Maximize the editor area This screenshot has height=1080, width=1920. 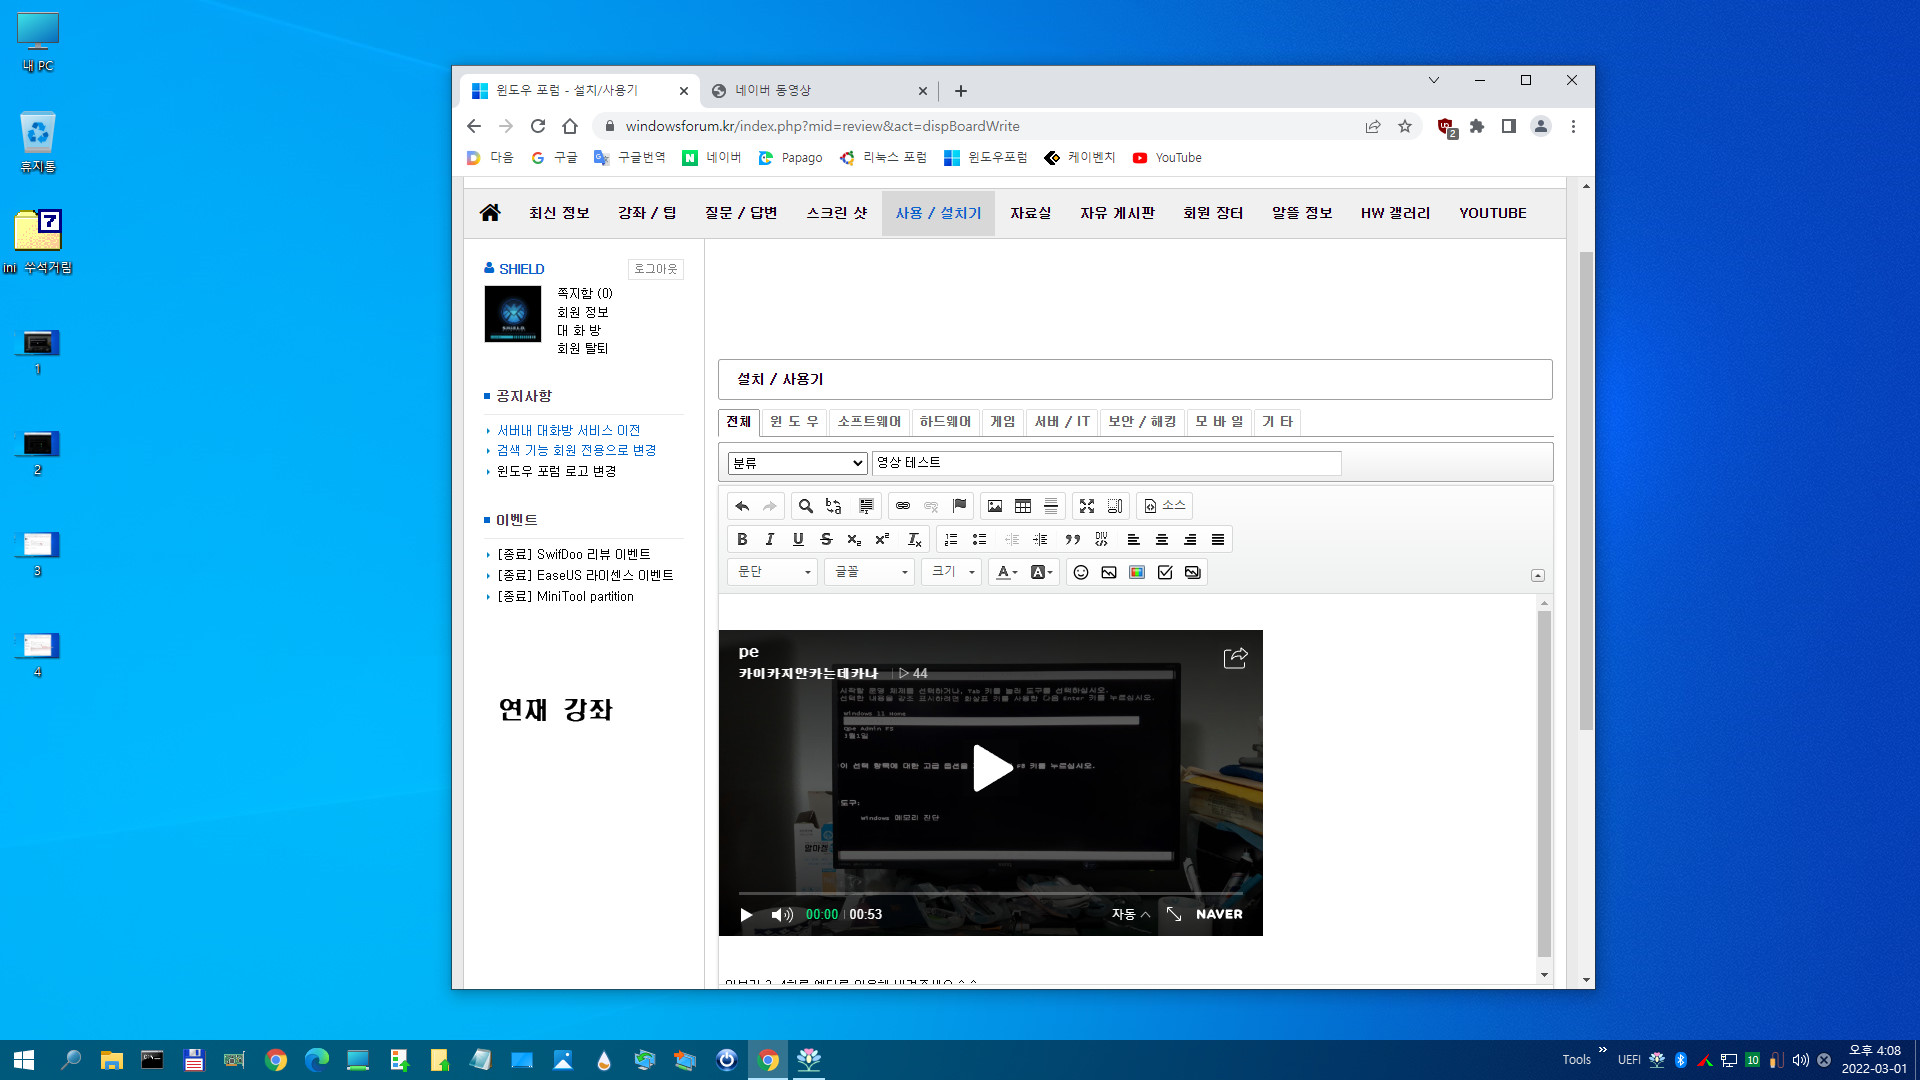tap(1087, 506)
